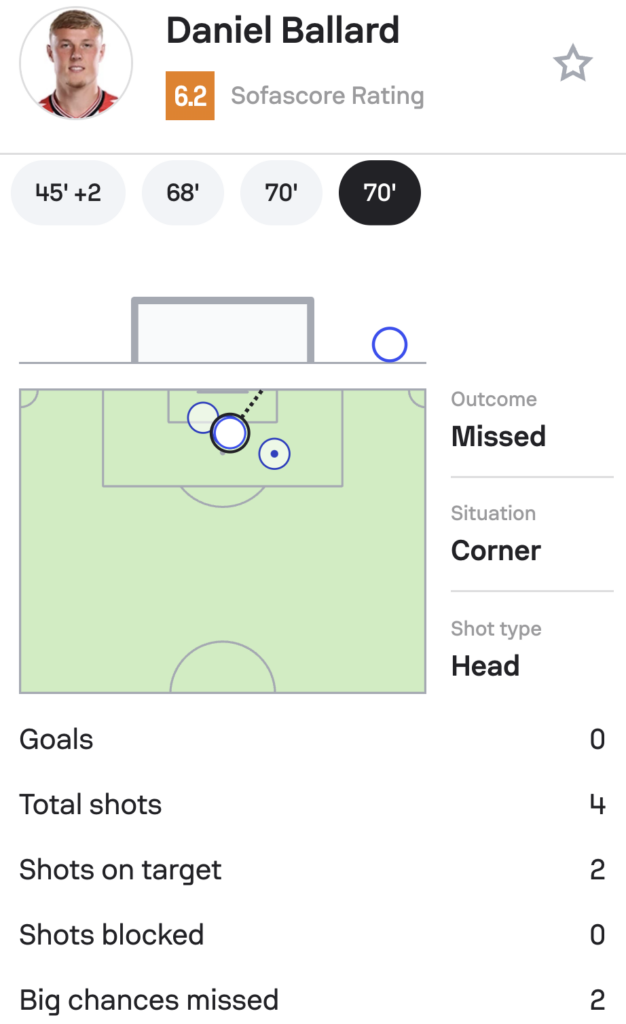Screen dimensions: 626x1024
Task: Click the orange 6.2 rating badge
Action: click(x=190, y=96)
